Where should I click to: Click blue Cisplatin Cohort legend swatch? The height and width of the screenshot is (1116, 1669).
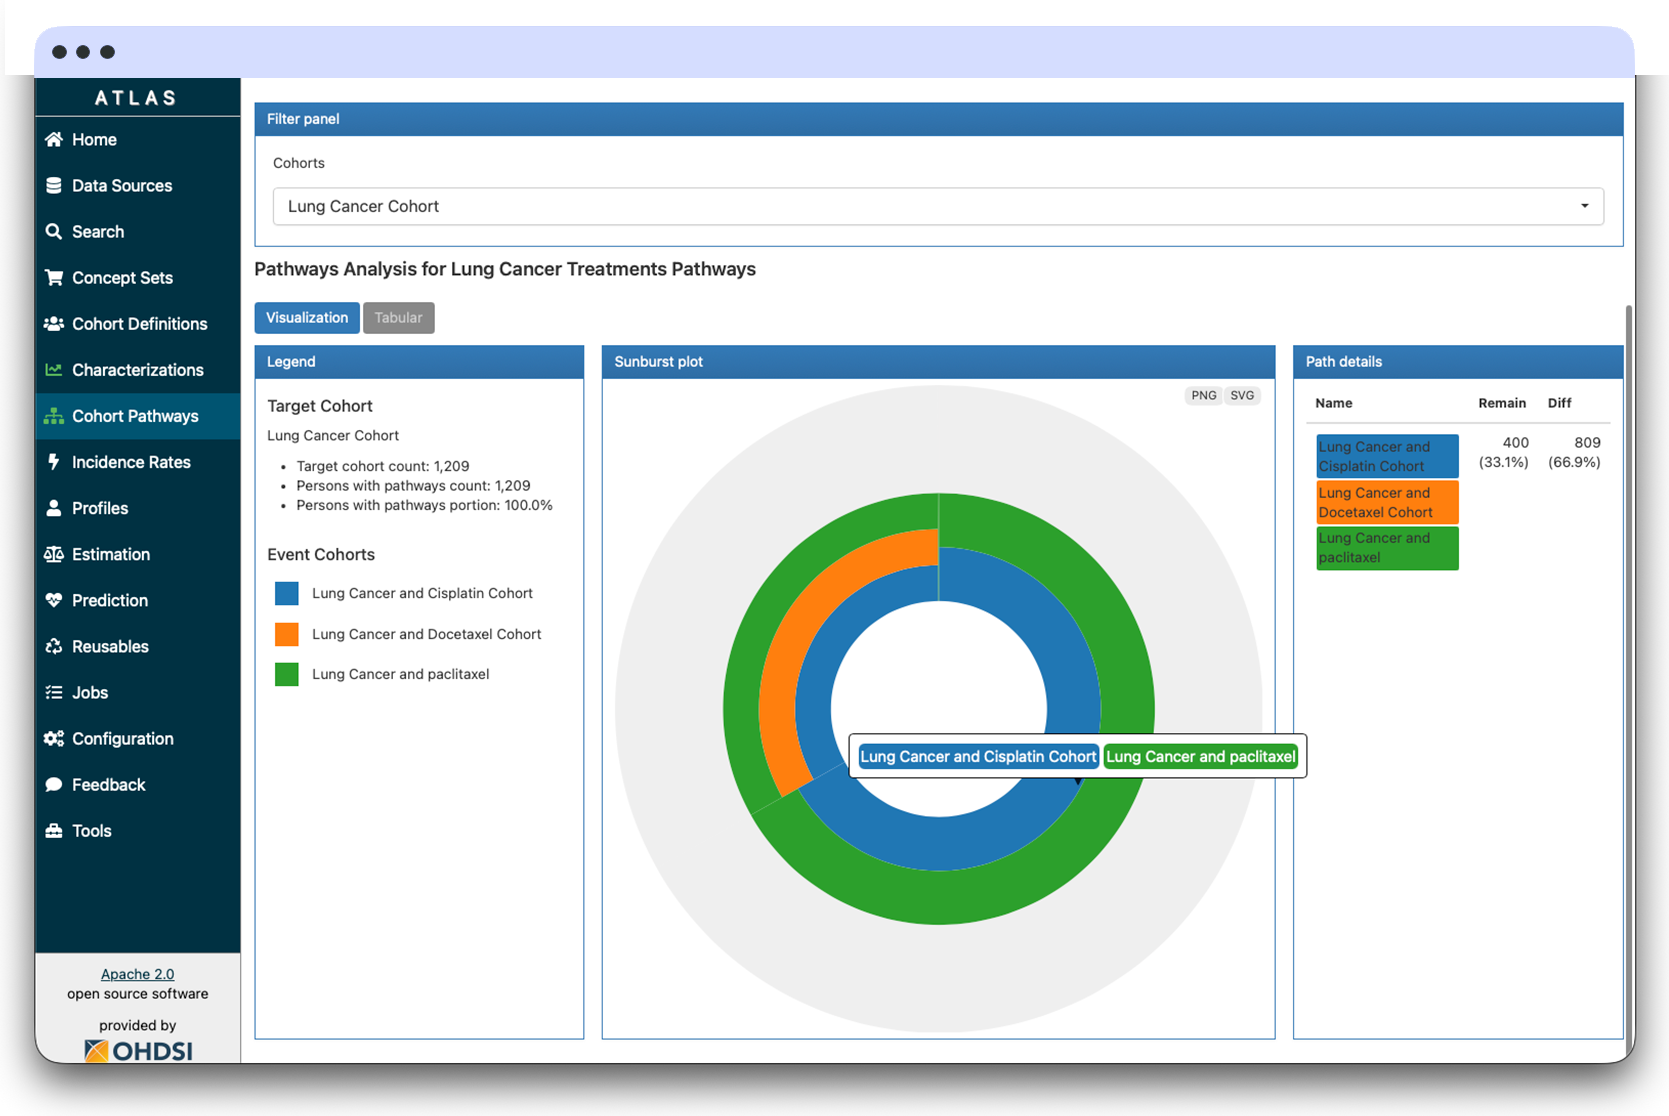[287, 593]
